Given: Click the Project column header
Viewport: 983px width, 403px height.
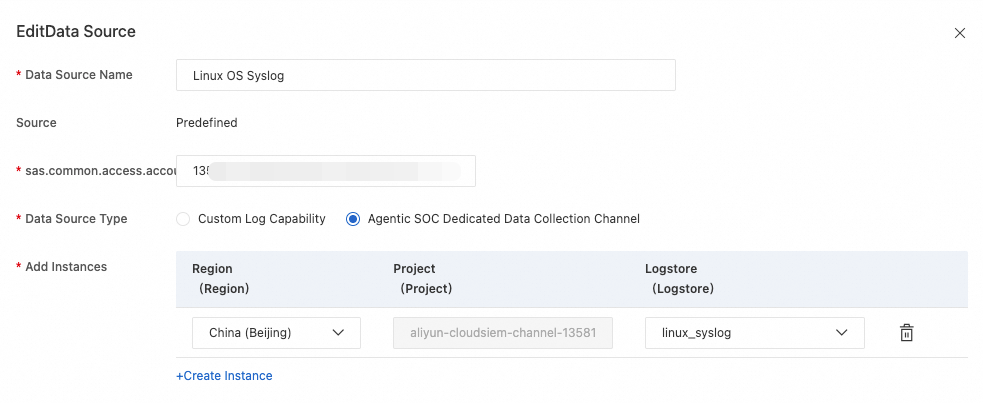Looking at the screenshot, I should tap(423, 279).
